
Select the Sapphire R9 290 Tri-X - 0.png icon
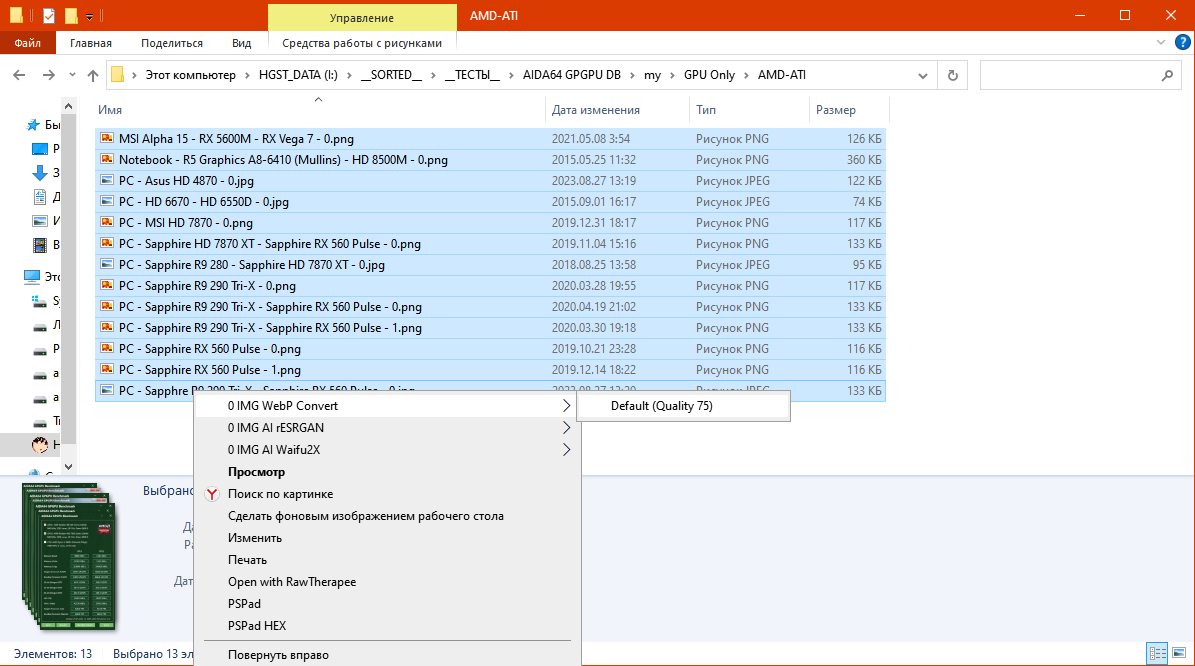107,285
